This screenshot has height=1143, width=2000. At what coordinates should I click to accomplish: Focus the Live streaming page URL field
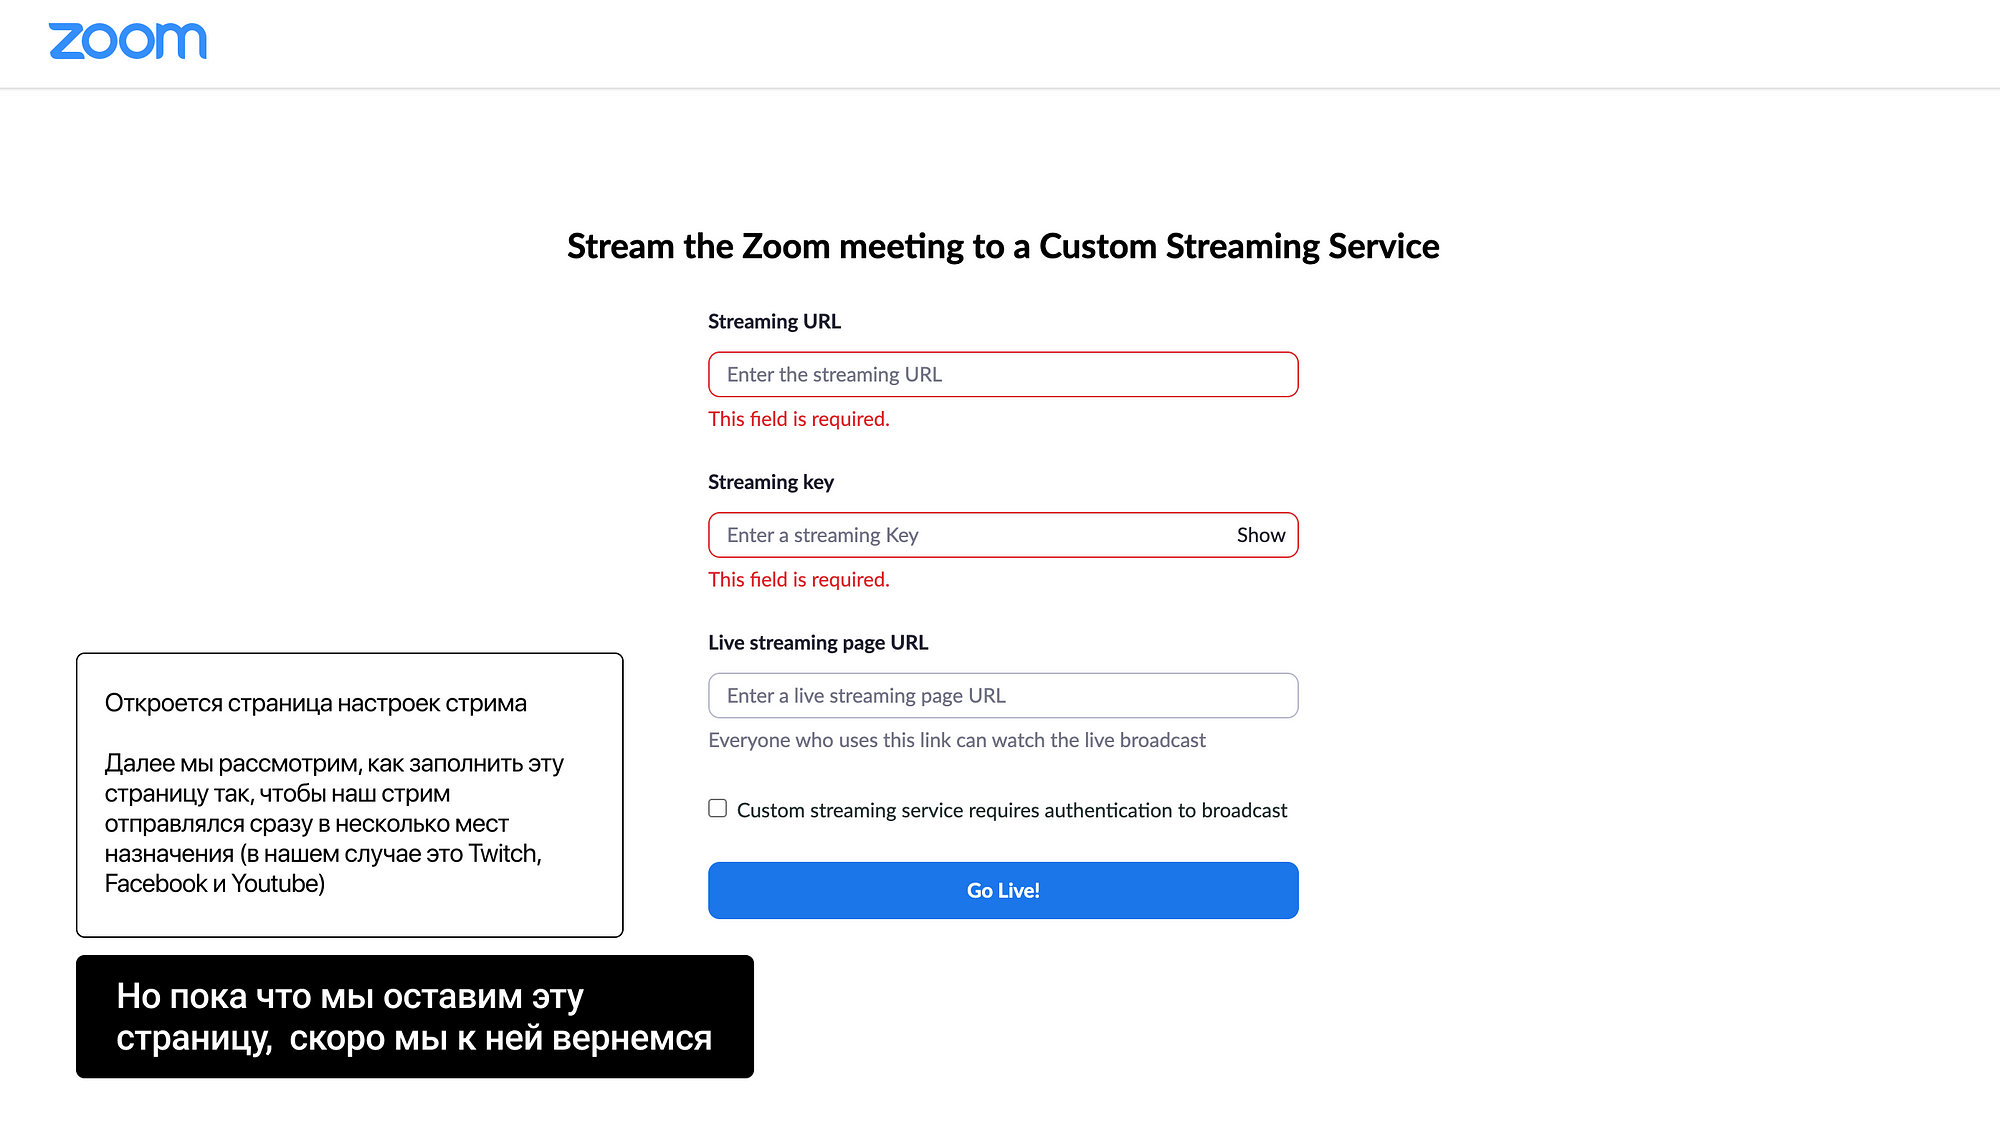(1003, 695)
